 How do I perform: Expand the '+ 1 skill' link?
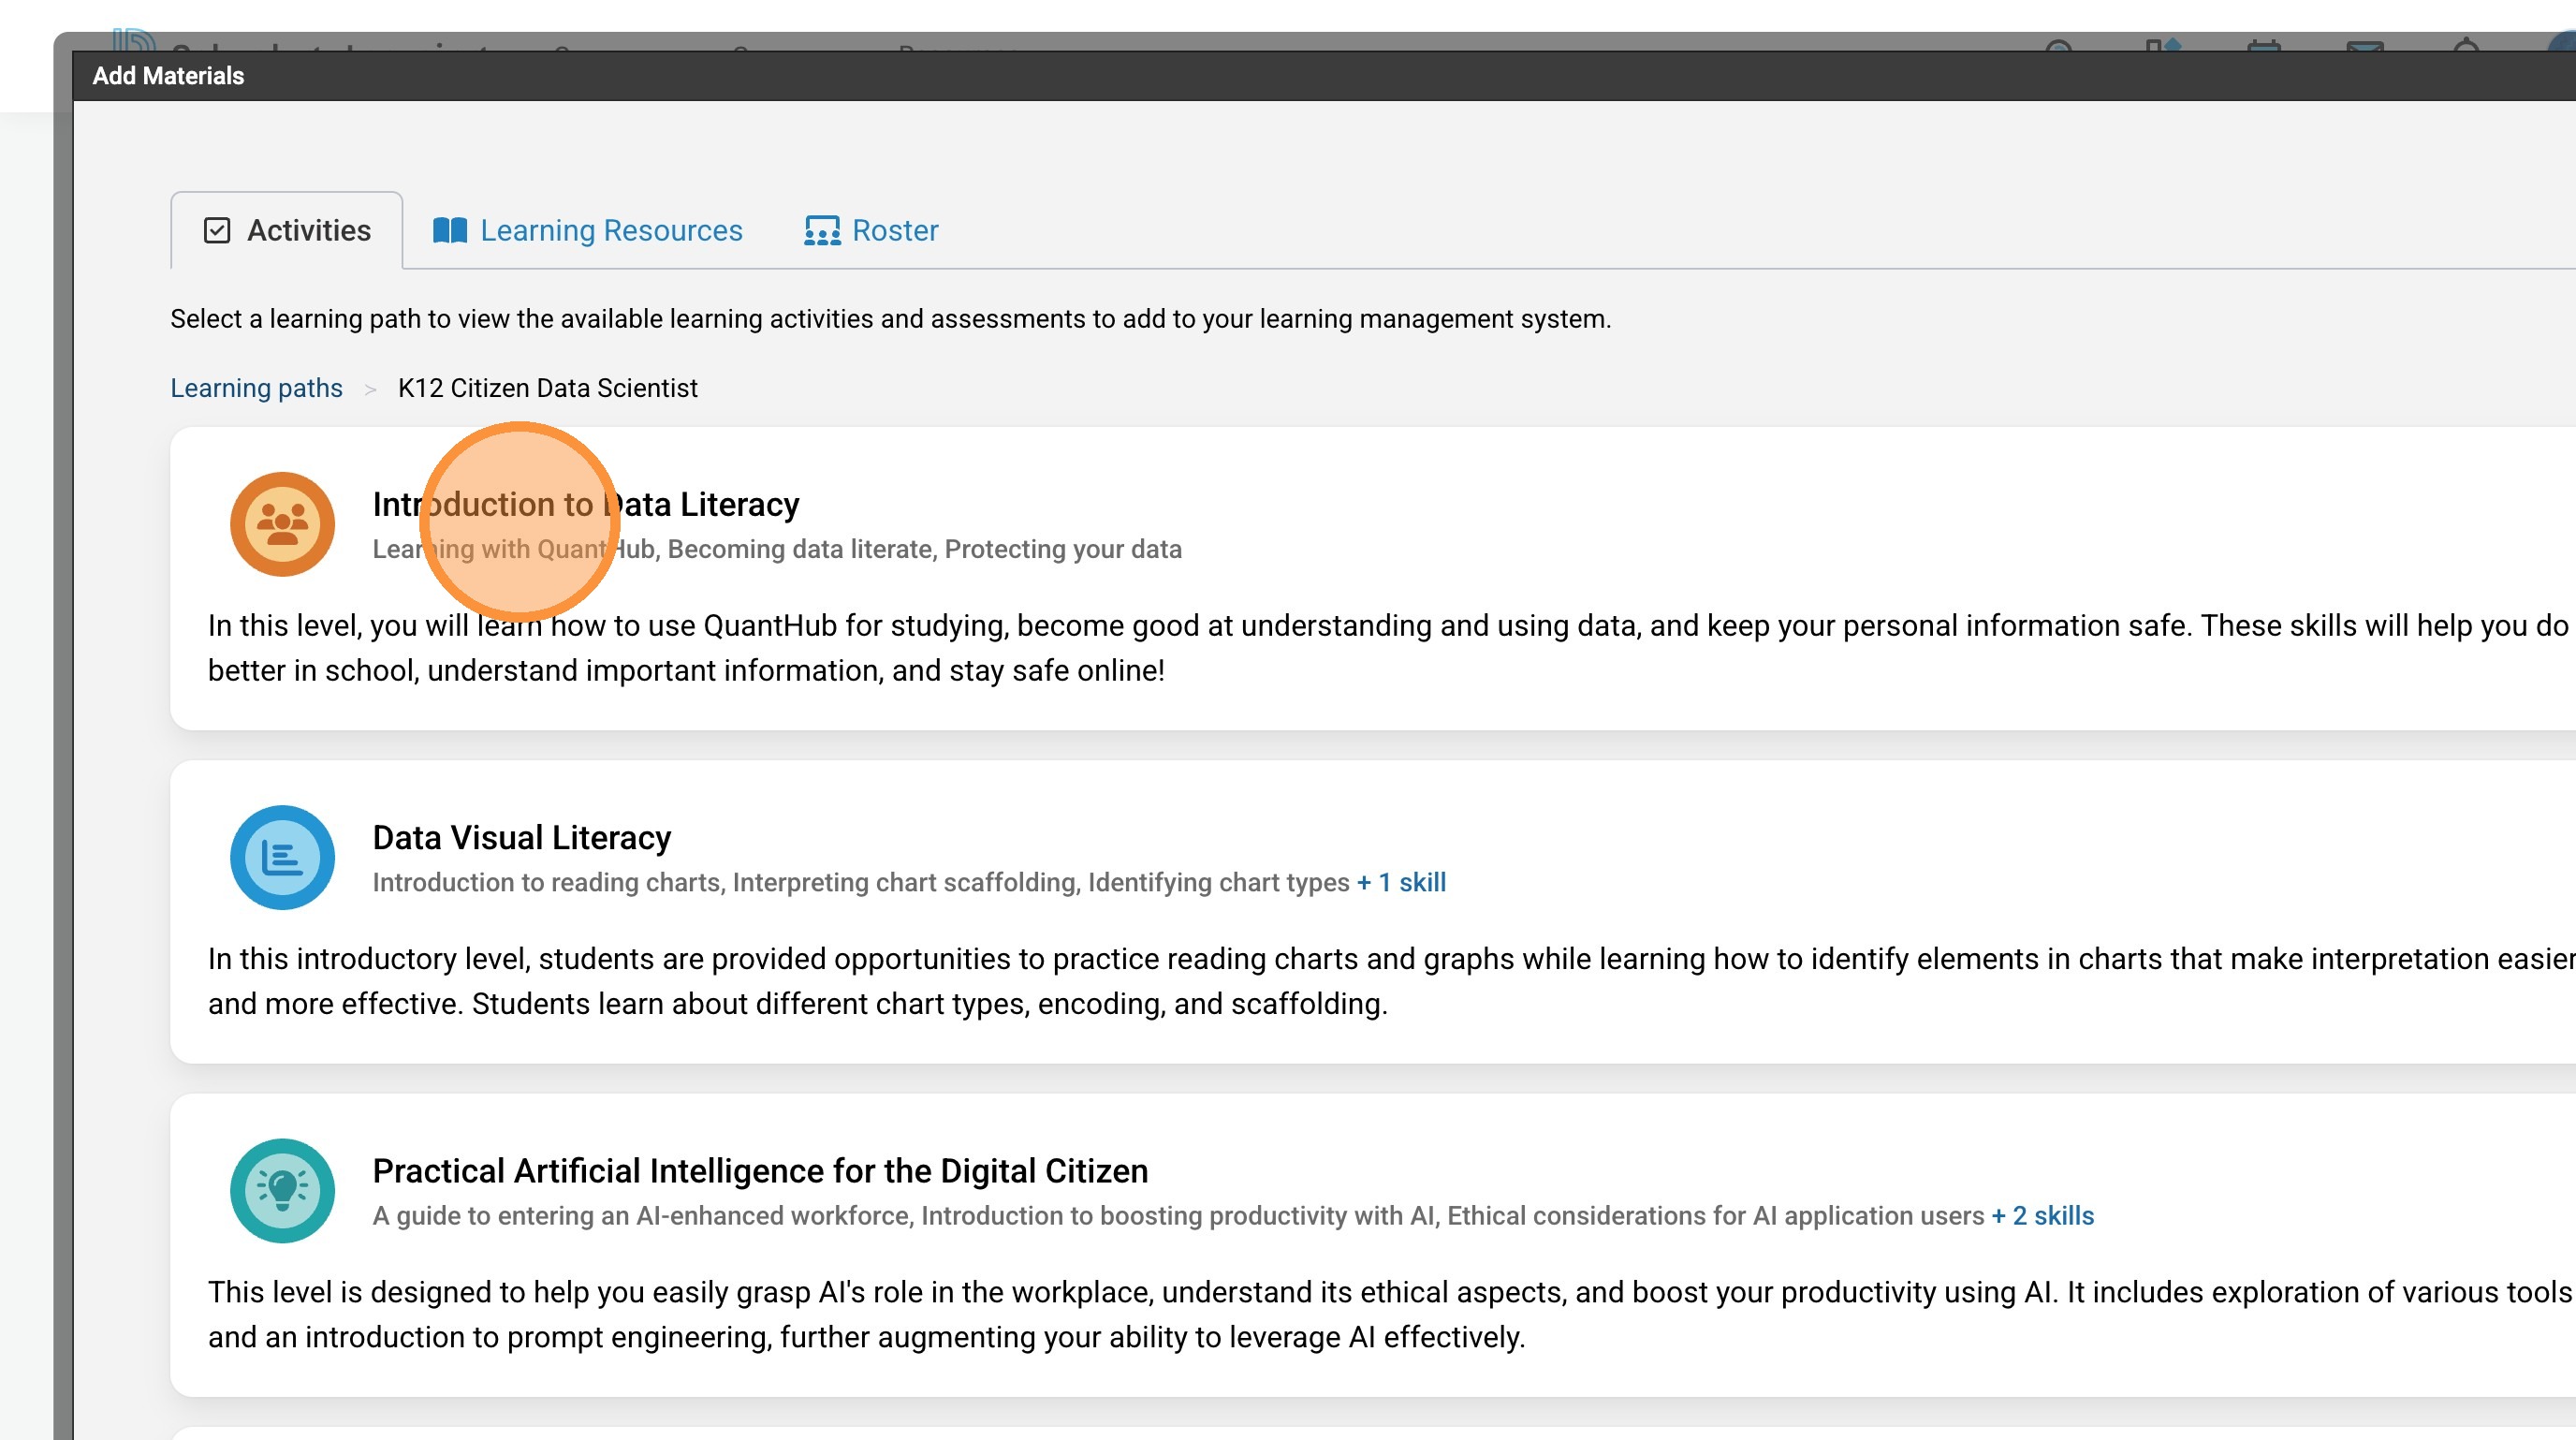[1401, 882]
